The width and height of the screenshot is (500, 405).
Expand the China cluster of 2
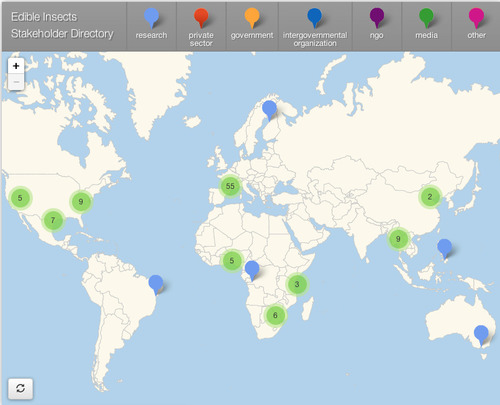coord(430,197)
